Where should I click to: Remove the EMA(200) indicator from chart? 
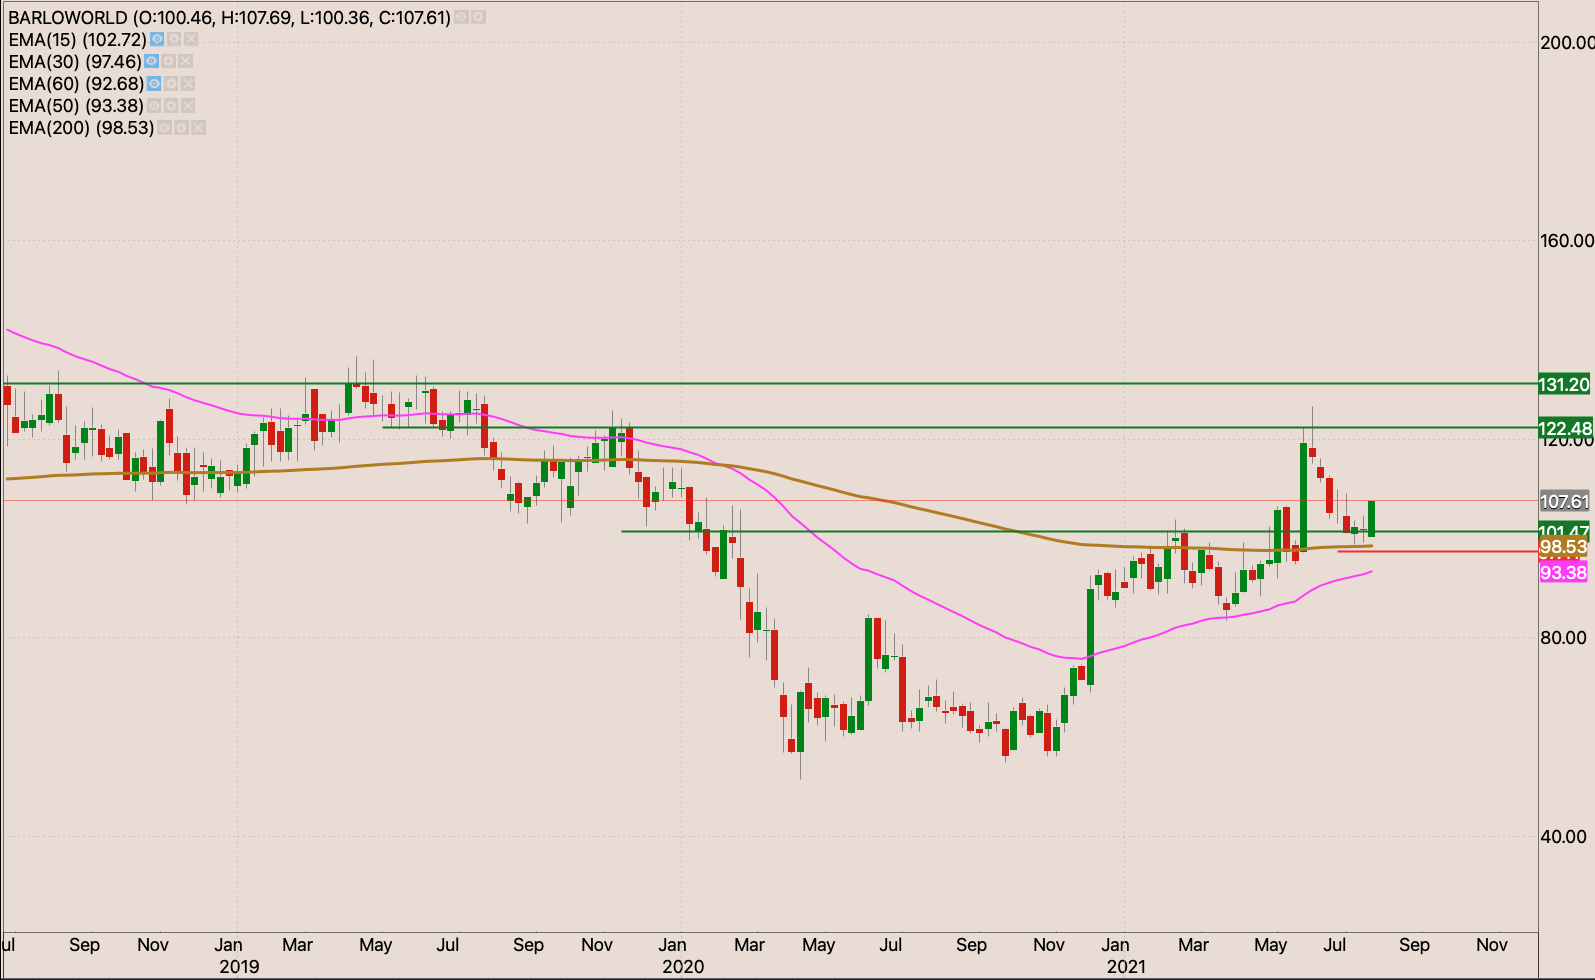coord(198,128)
